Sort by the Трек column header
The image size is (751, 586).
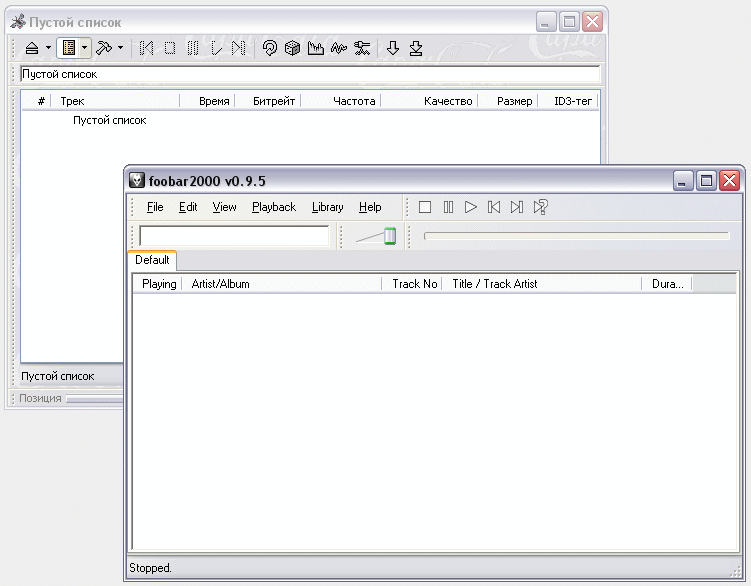[x=115, y=101]
